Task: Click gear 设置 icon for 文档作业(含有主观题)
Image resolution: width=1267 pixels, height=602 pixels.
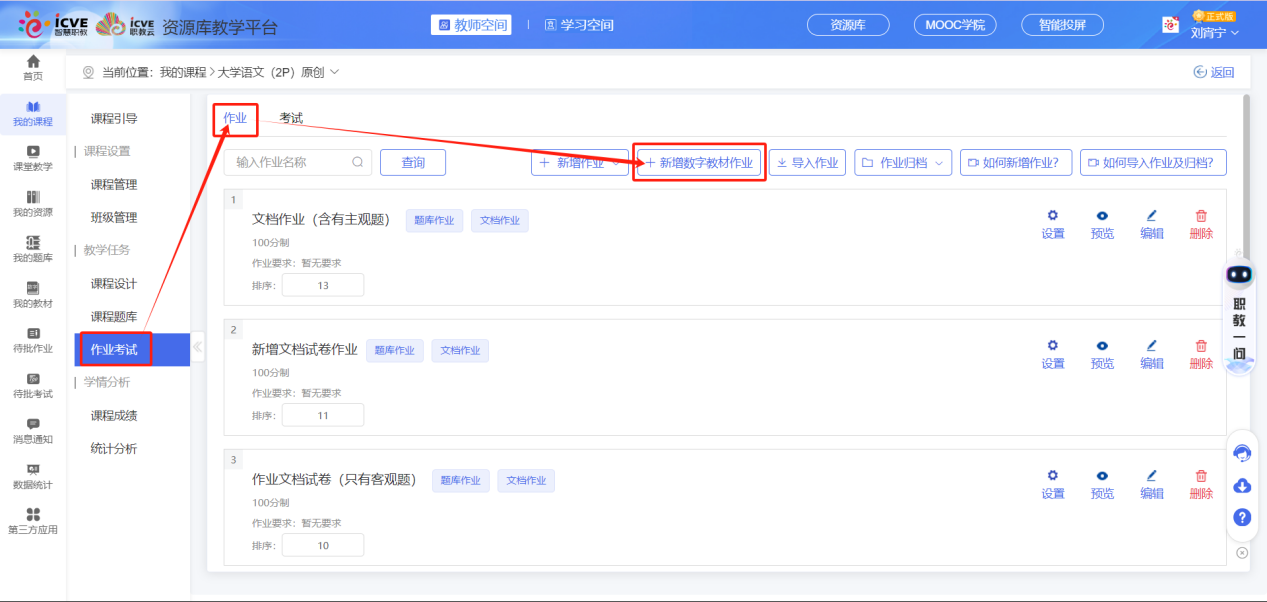Action: (x=1052, y=216)
